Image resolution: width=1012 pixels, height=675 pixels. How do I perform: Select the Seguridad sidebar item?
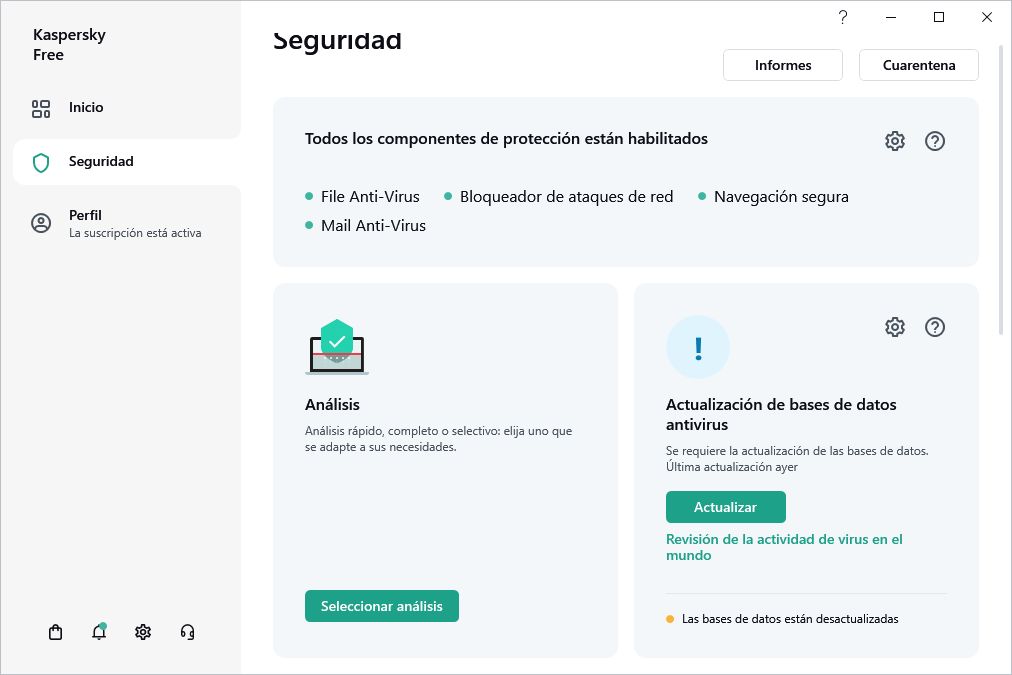pos(101,162)
